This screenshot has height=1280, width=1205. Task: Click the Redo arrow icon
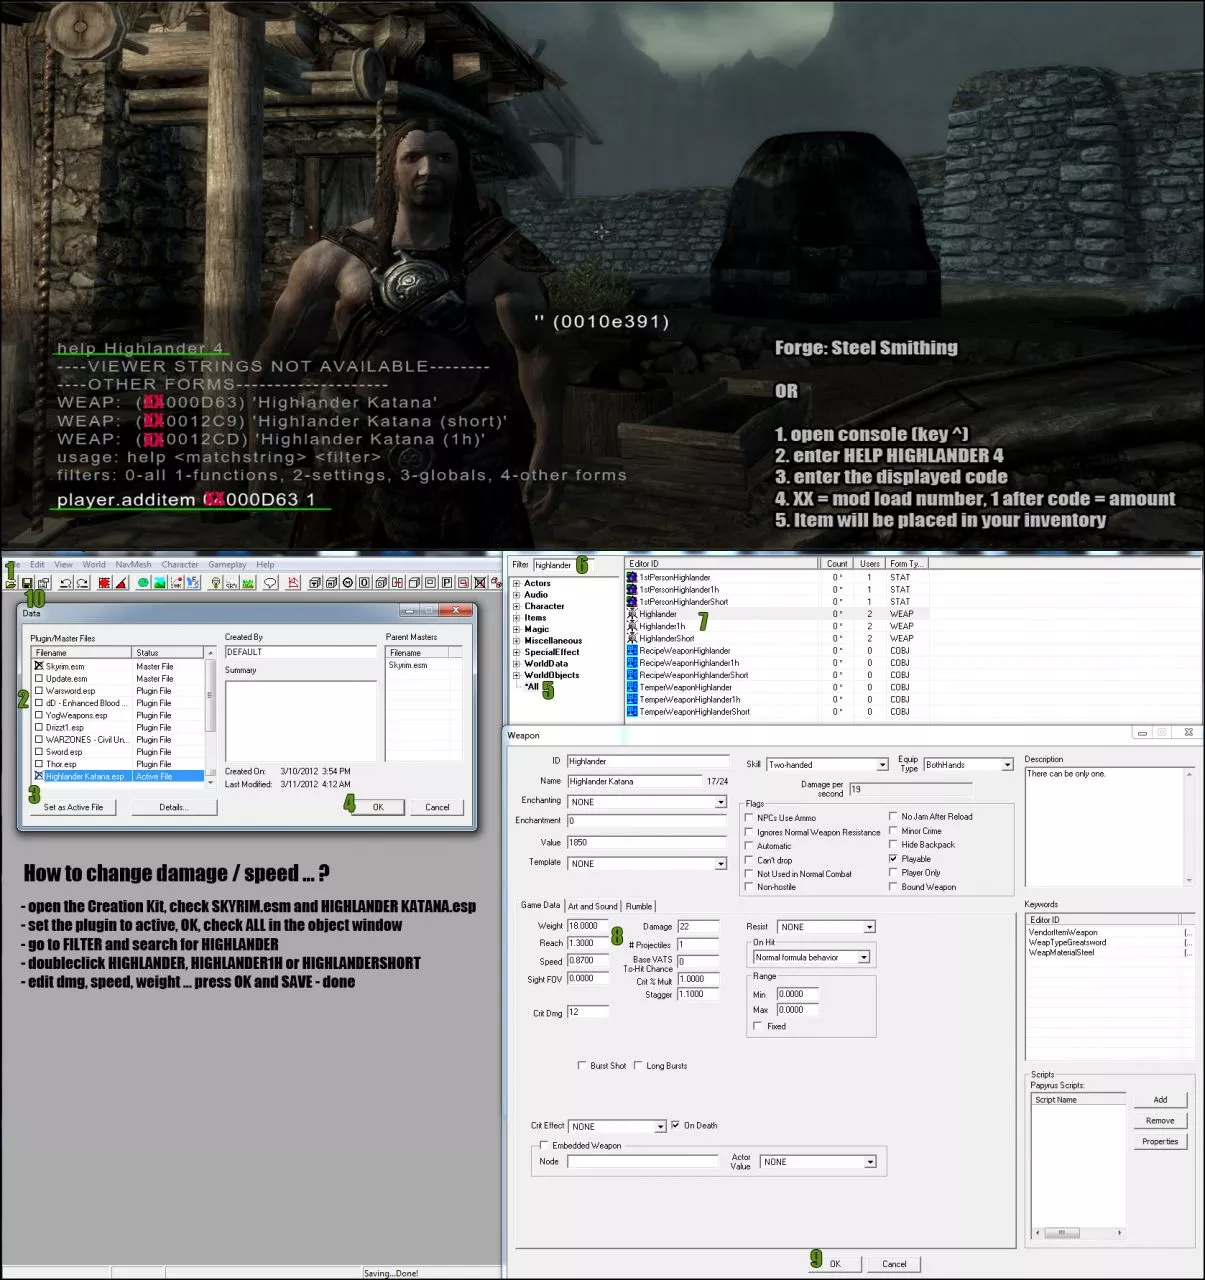click(82, 583)
